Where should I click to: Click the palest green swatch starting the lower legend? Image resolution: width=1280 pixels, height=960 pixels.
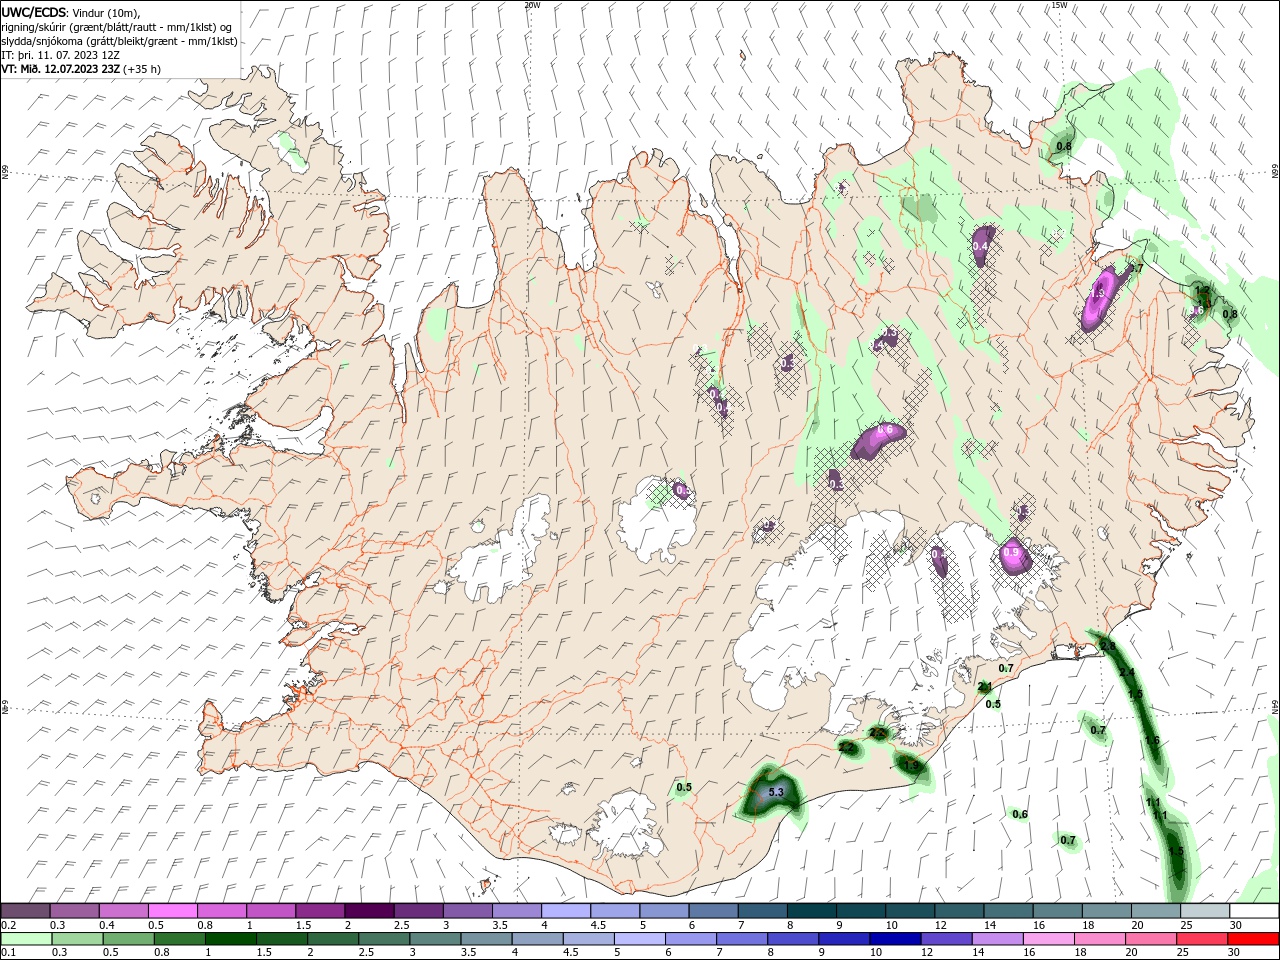tap(25, 939)
